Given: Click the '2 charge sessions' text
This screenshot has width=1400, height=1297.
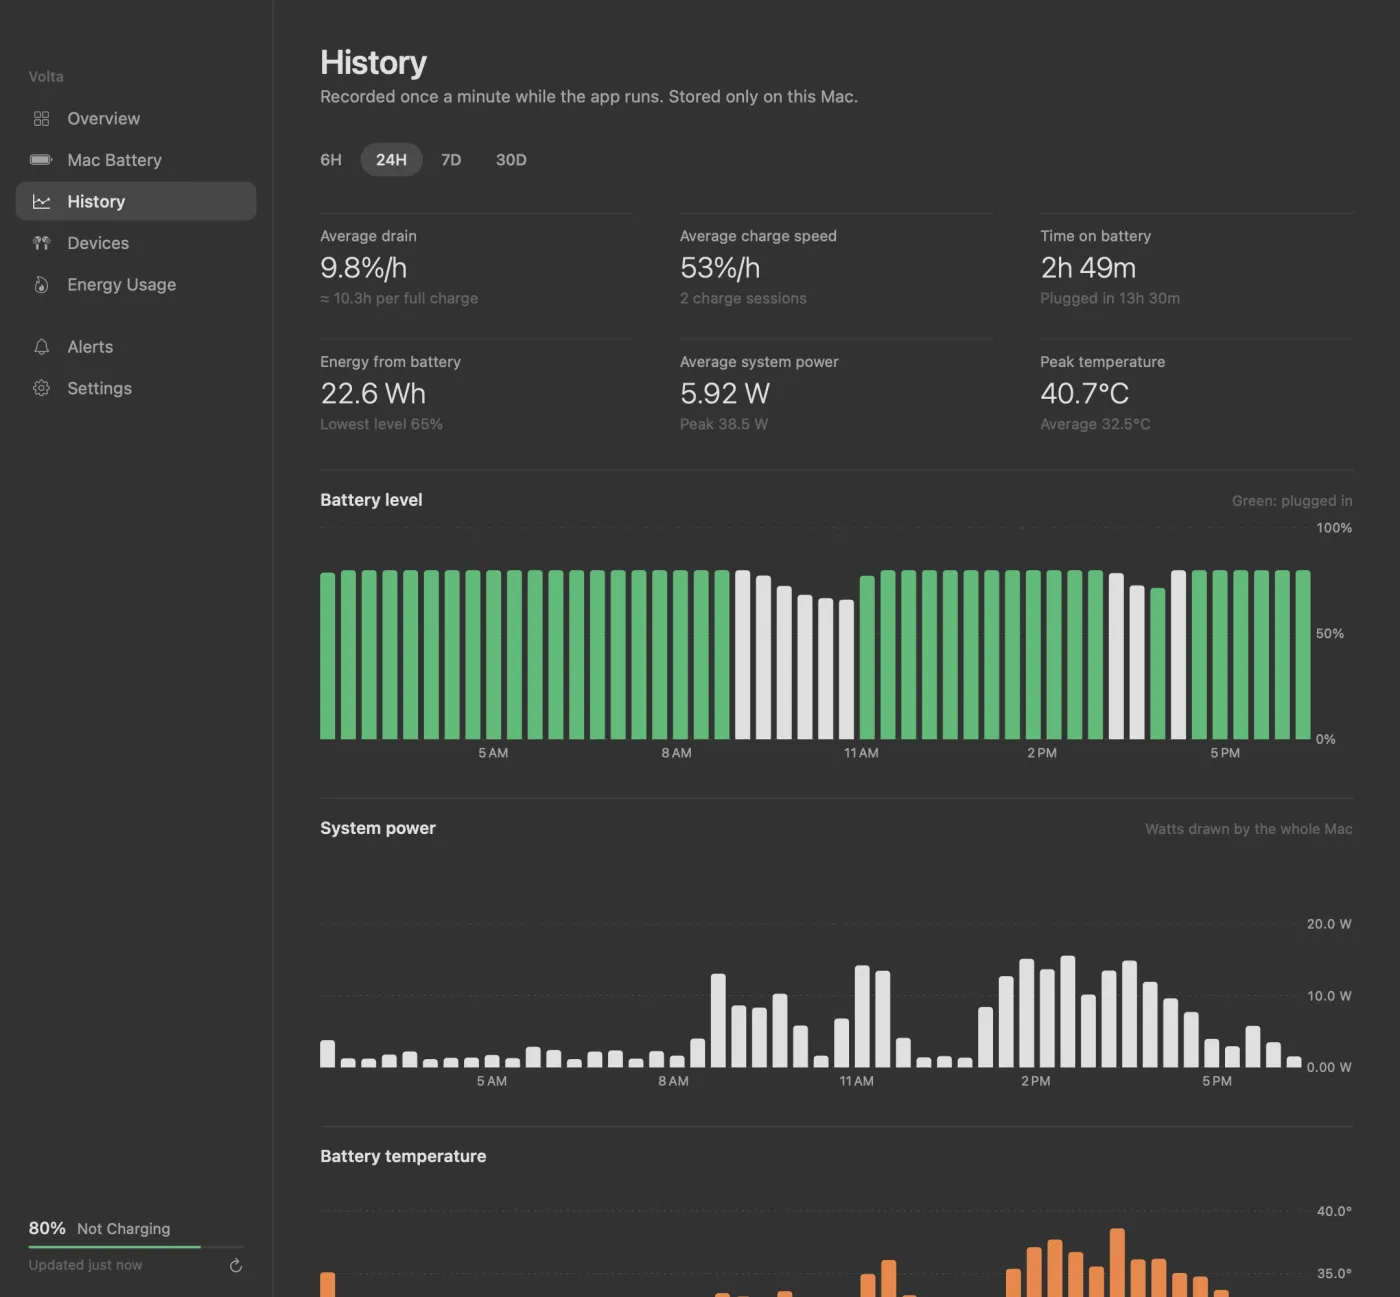Looking at the screenshot, I should tap(743, 298).
